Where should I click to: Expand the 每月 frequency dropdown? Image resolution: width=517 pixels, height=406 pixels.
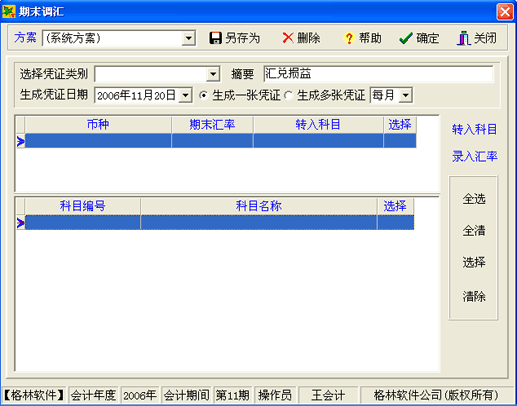(x=405, y=96)
